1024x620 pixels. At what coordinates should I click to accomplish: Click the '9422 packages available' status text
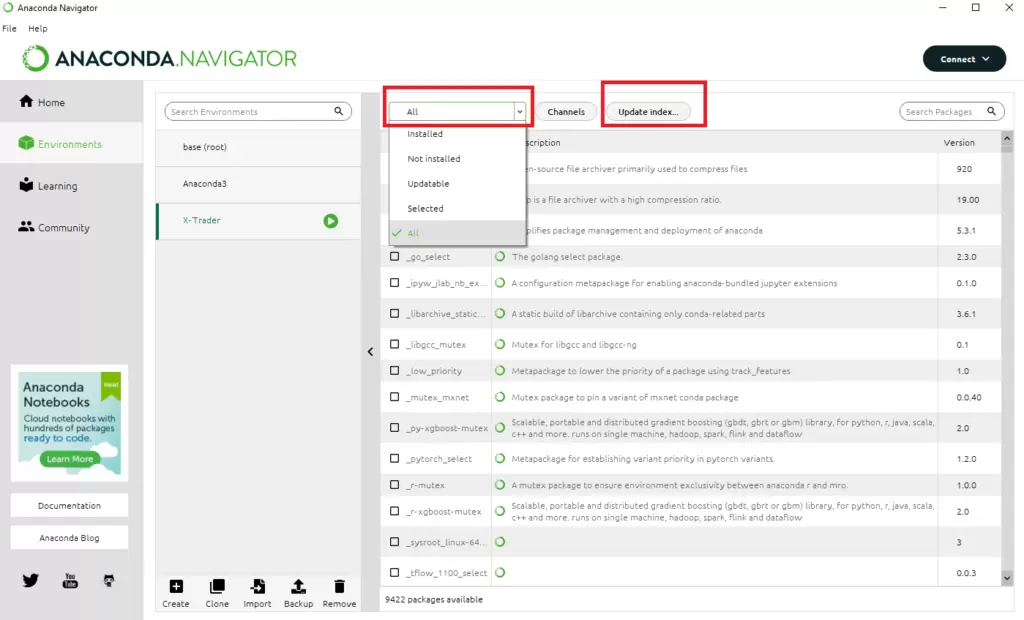pyautogui.click(x=434, y=599)
